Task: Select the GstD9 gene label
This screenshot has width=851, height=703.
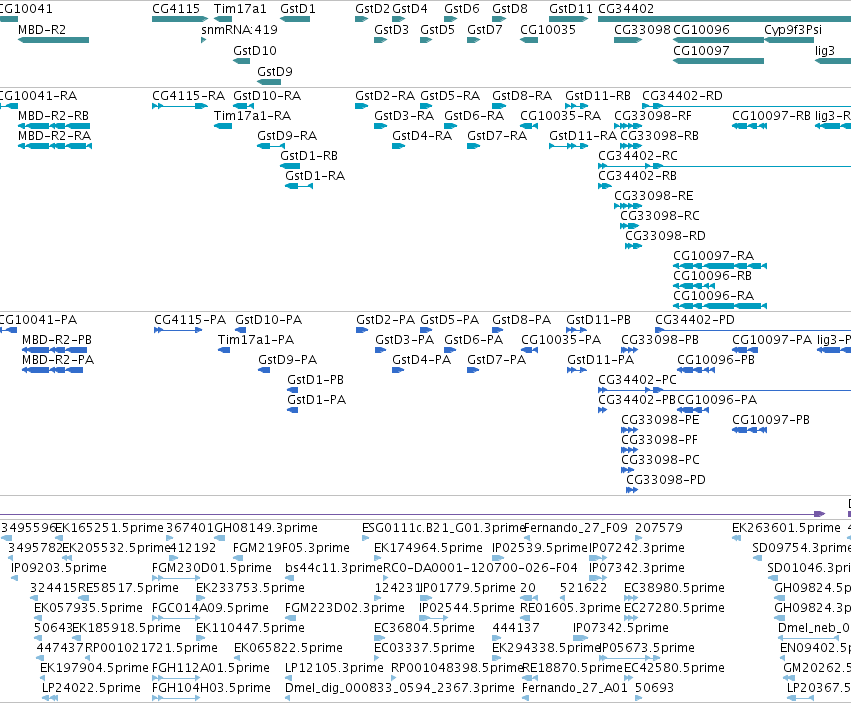Action: click(275, 72)
